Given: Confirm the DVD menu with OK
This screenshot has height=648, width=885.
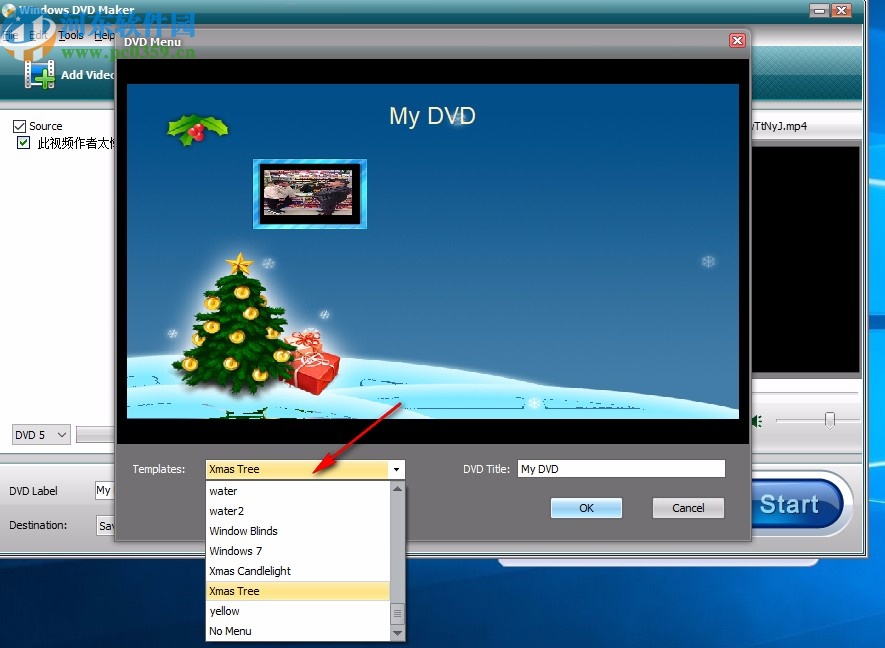Looking at the screenshot, I should [x=586, y=508].
